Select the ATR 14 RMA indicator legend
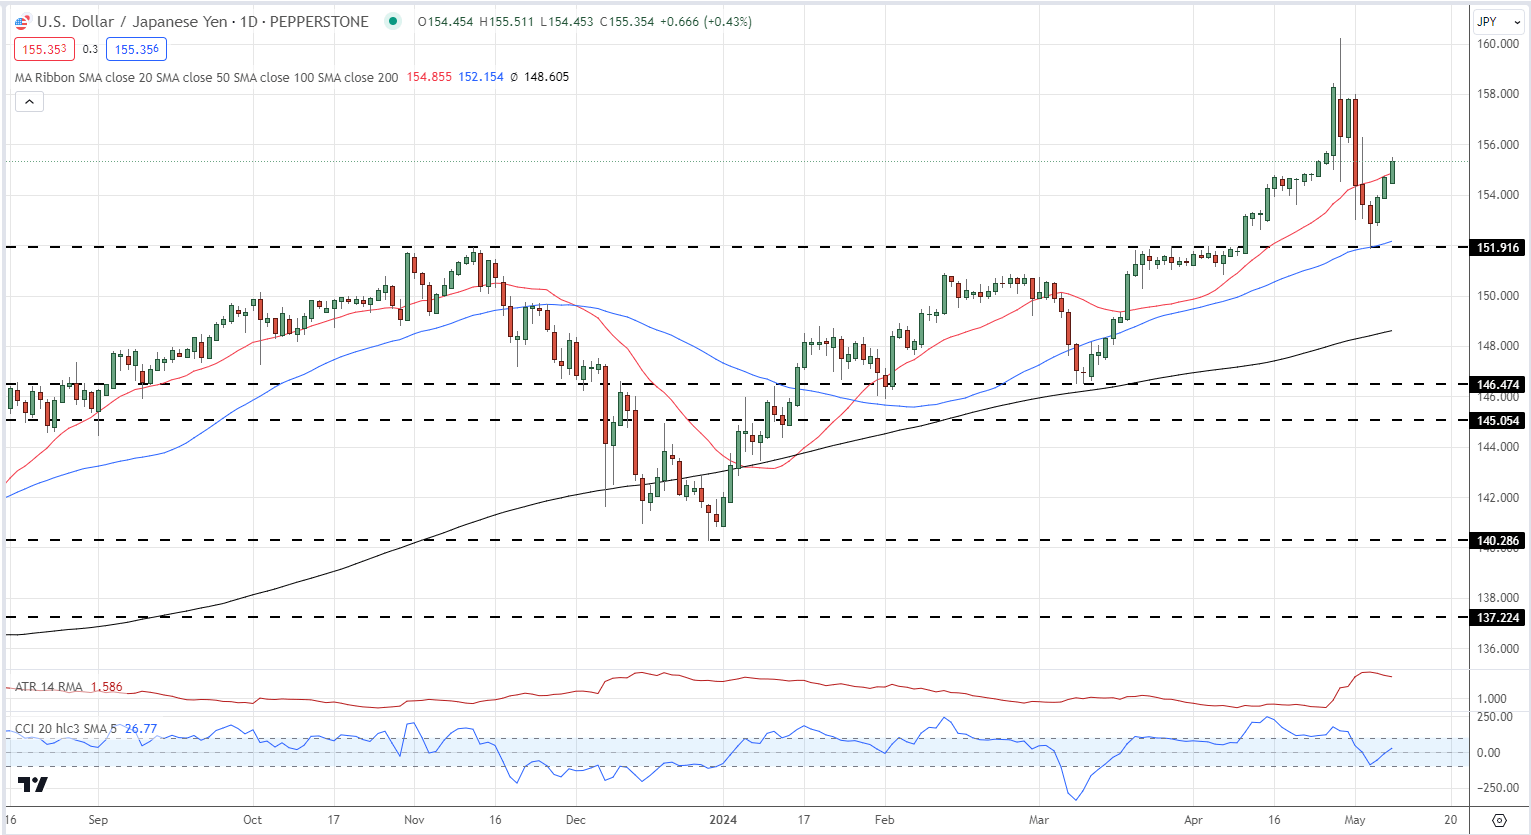 [50, 687]
